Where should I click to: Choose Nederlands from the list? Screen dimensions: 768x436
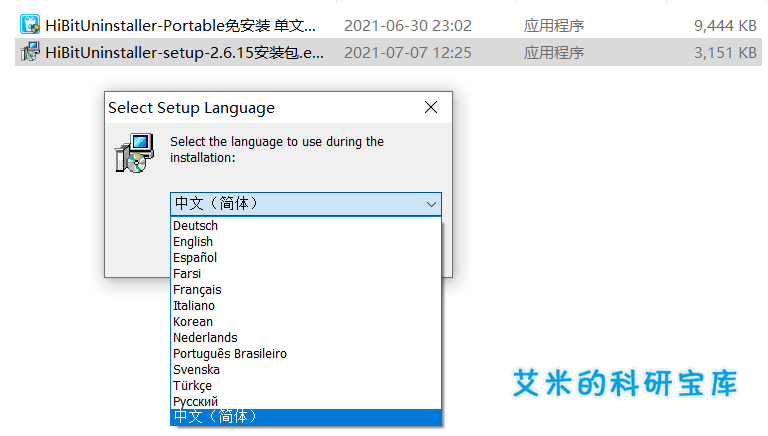(205, 338)
